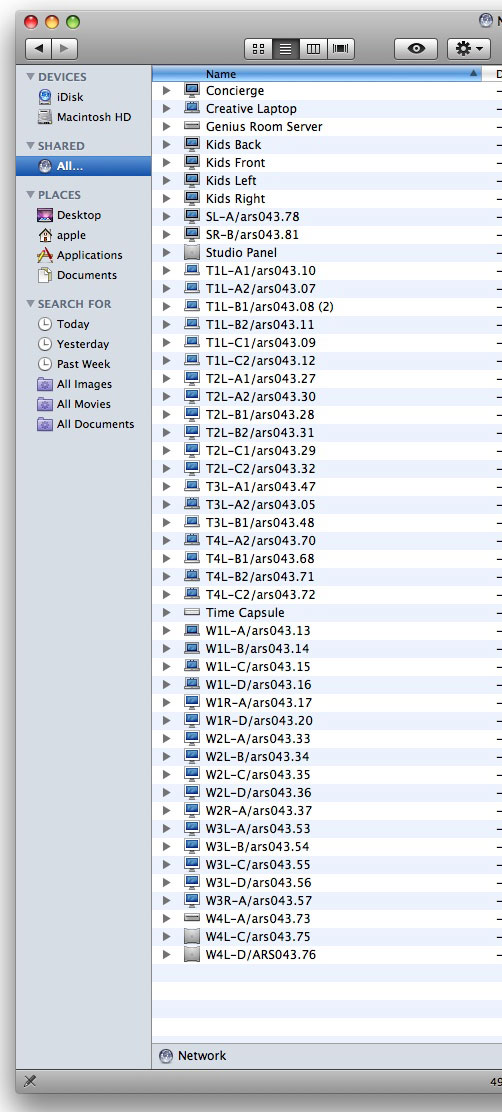The image size is (502, 1112).
Task: Open the Action gear menu
Action: pyautogui.click(x=469, y=49)
